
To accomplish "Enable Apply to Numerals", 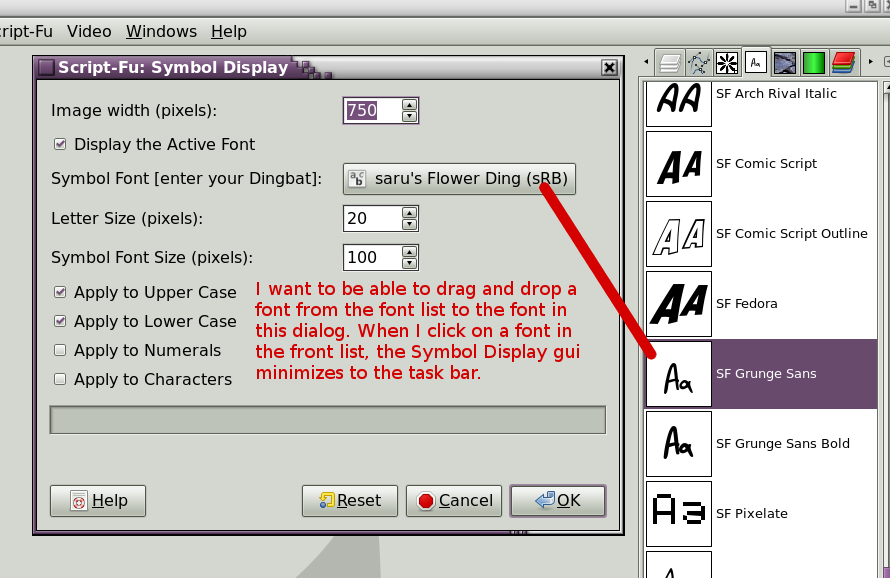I will (x=60, y=350).
